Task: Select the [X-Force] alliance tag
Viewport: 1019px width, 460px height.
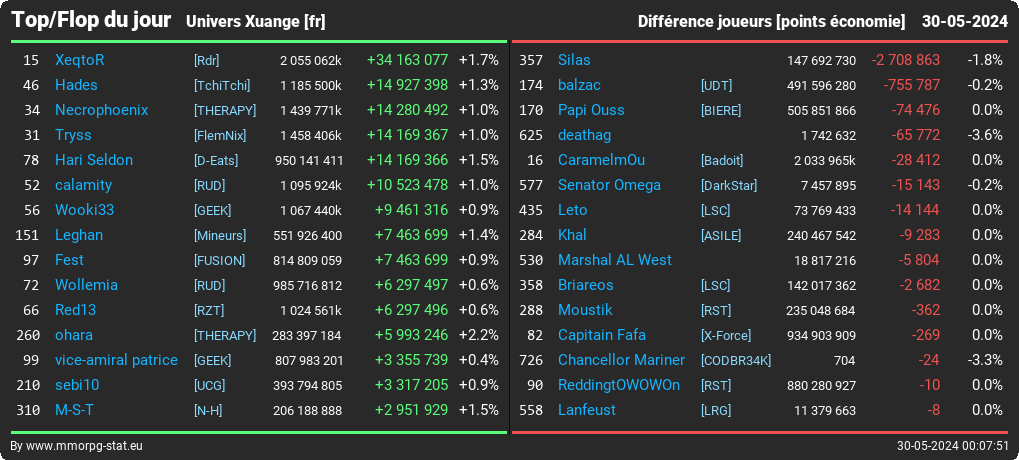Action: tap(726, 336)
